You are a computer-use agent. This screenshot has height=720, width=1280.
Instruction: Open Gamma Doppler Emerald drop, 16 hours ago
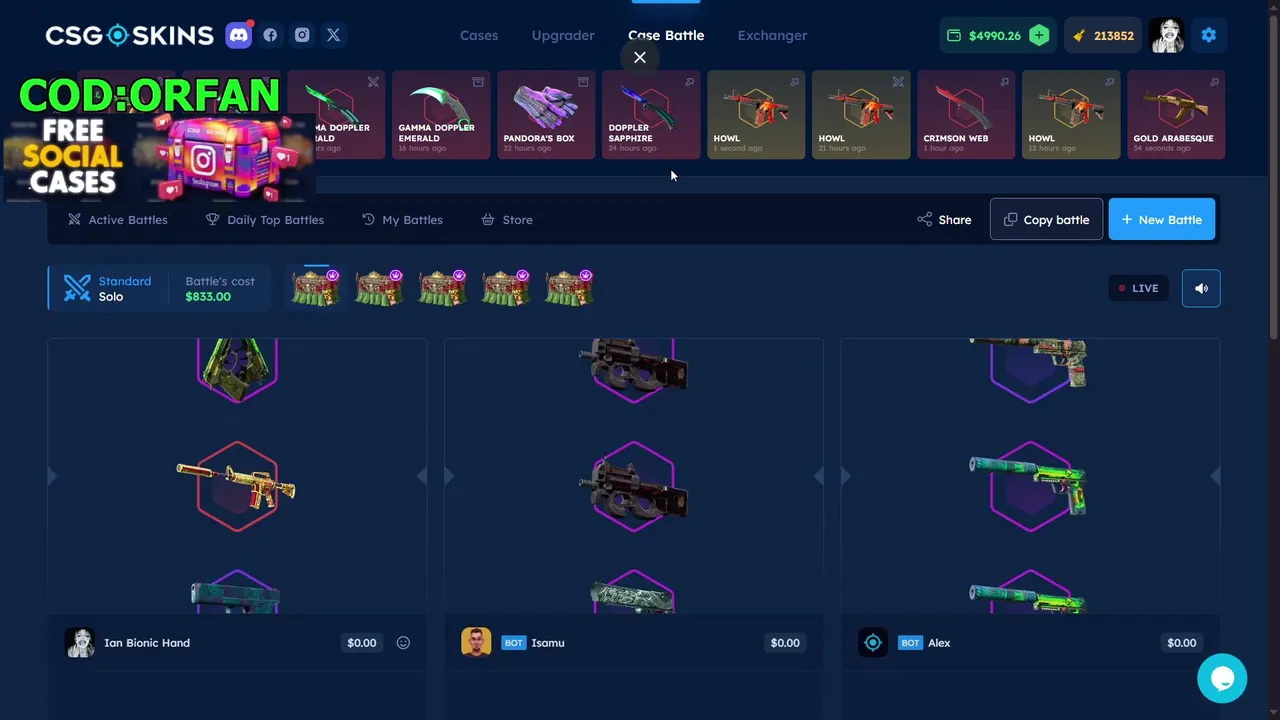[x=441, y=115]
